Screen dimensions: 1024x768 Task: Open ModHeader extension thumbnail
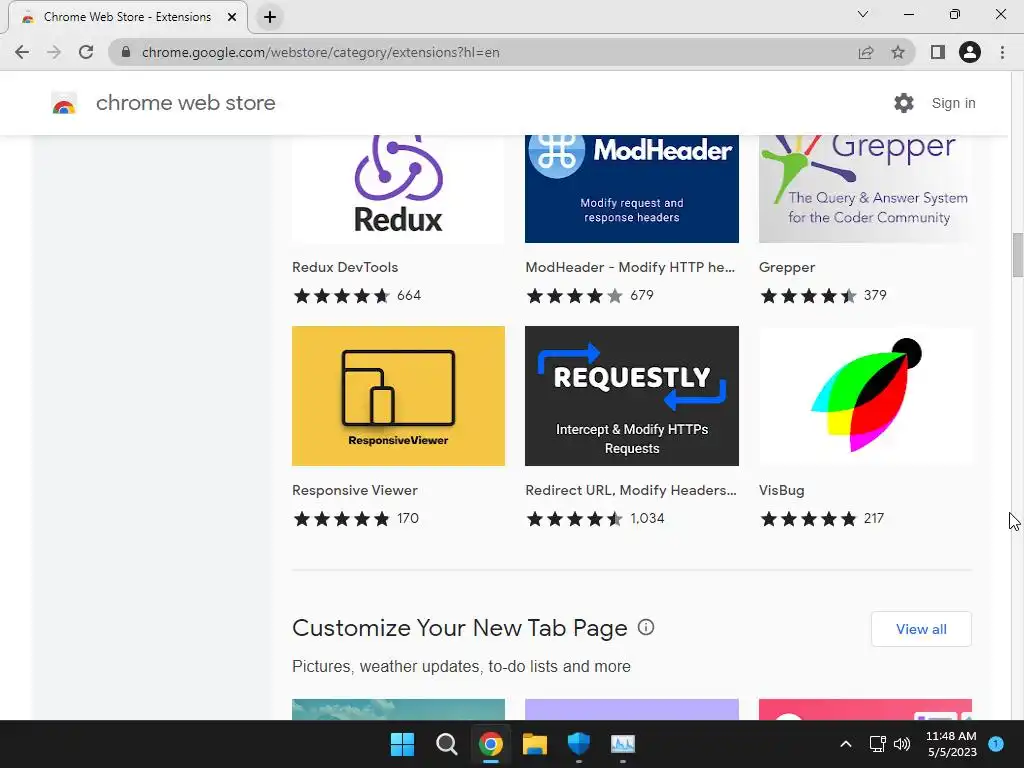coord(632,189)
